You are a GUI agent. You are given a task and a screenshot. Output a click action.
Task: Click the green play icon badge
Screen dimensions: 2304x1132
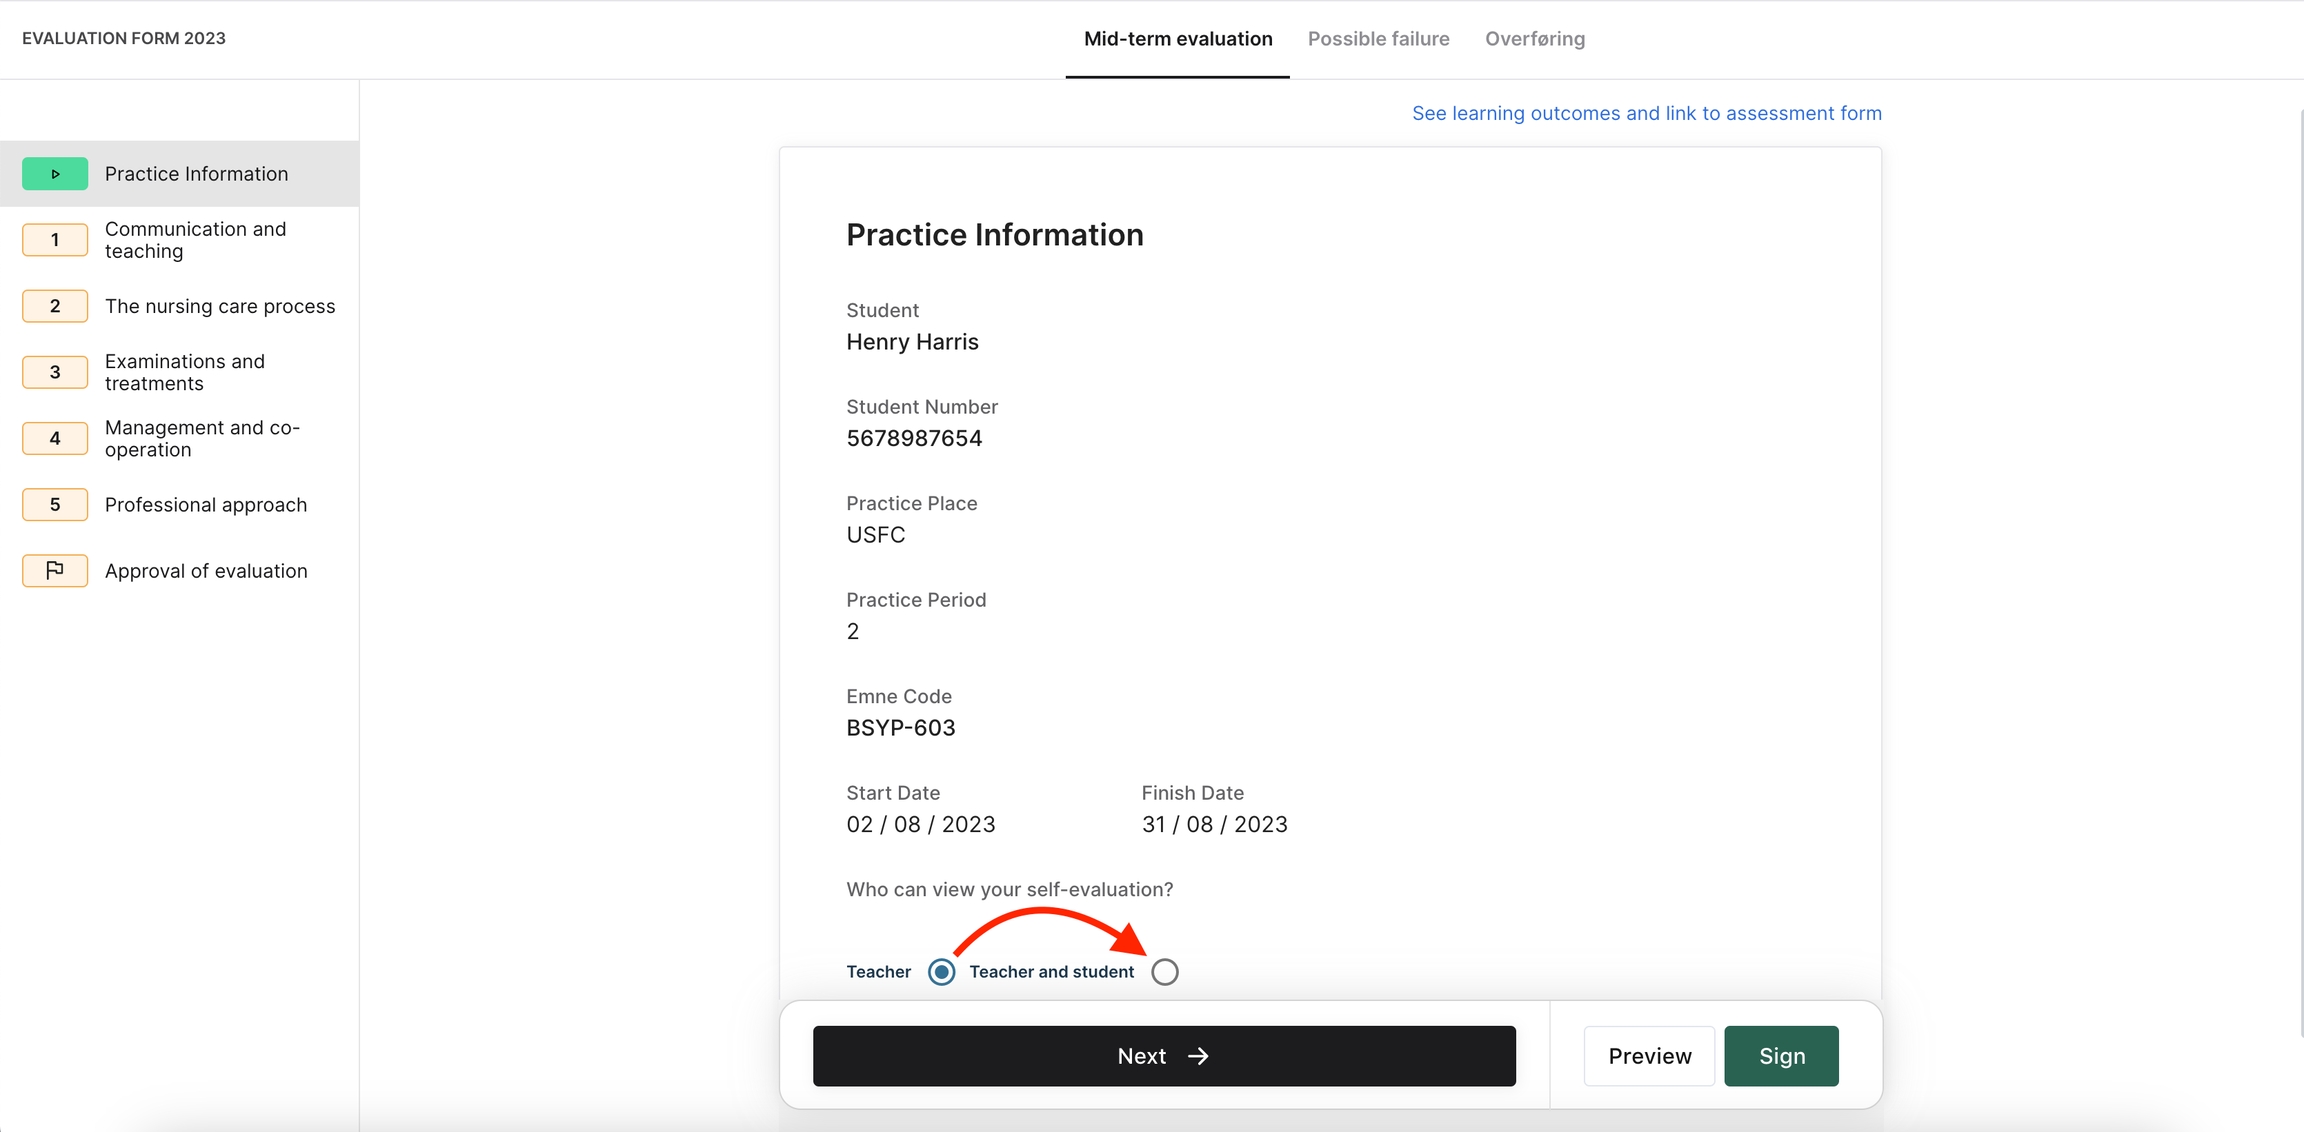(55, 174)
